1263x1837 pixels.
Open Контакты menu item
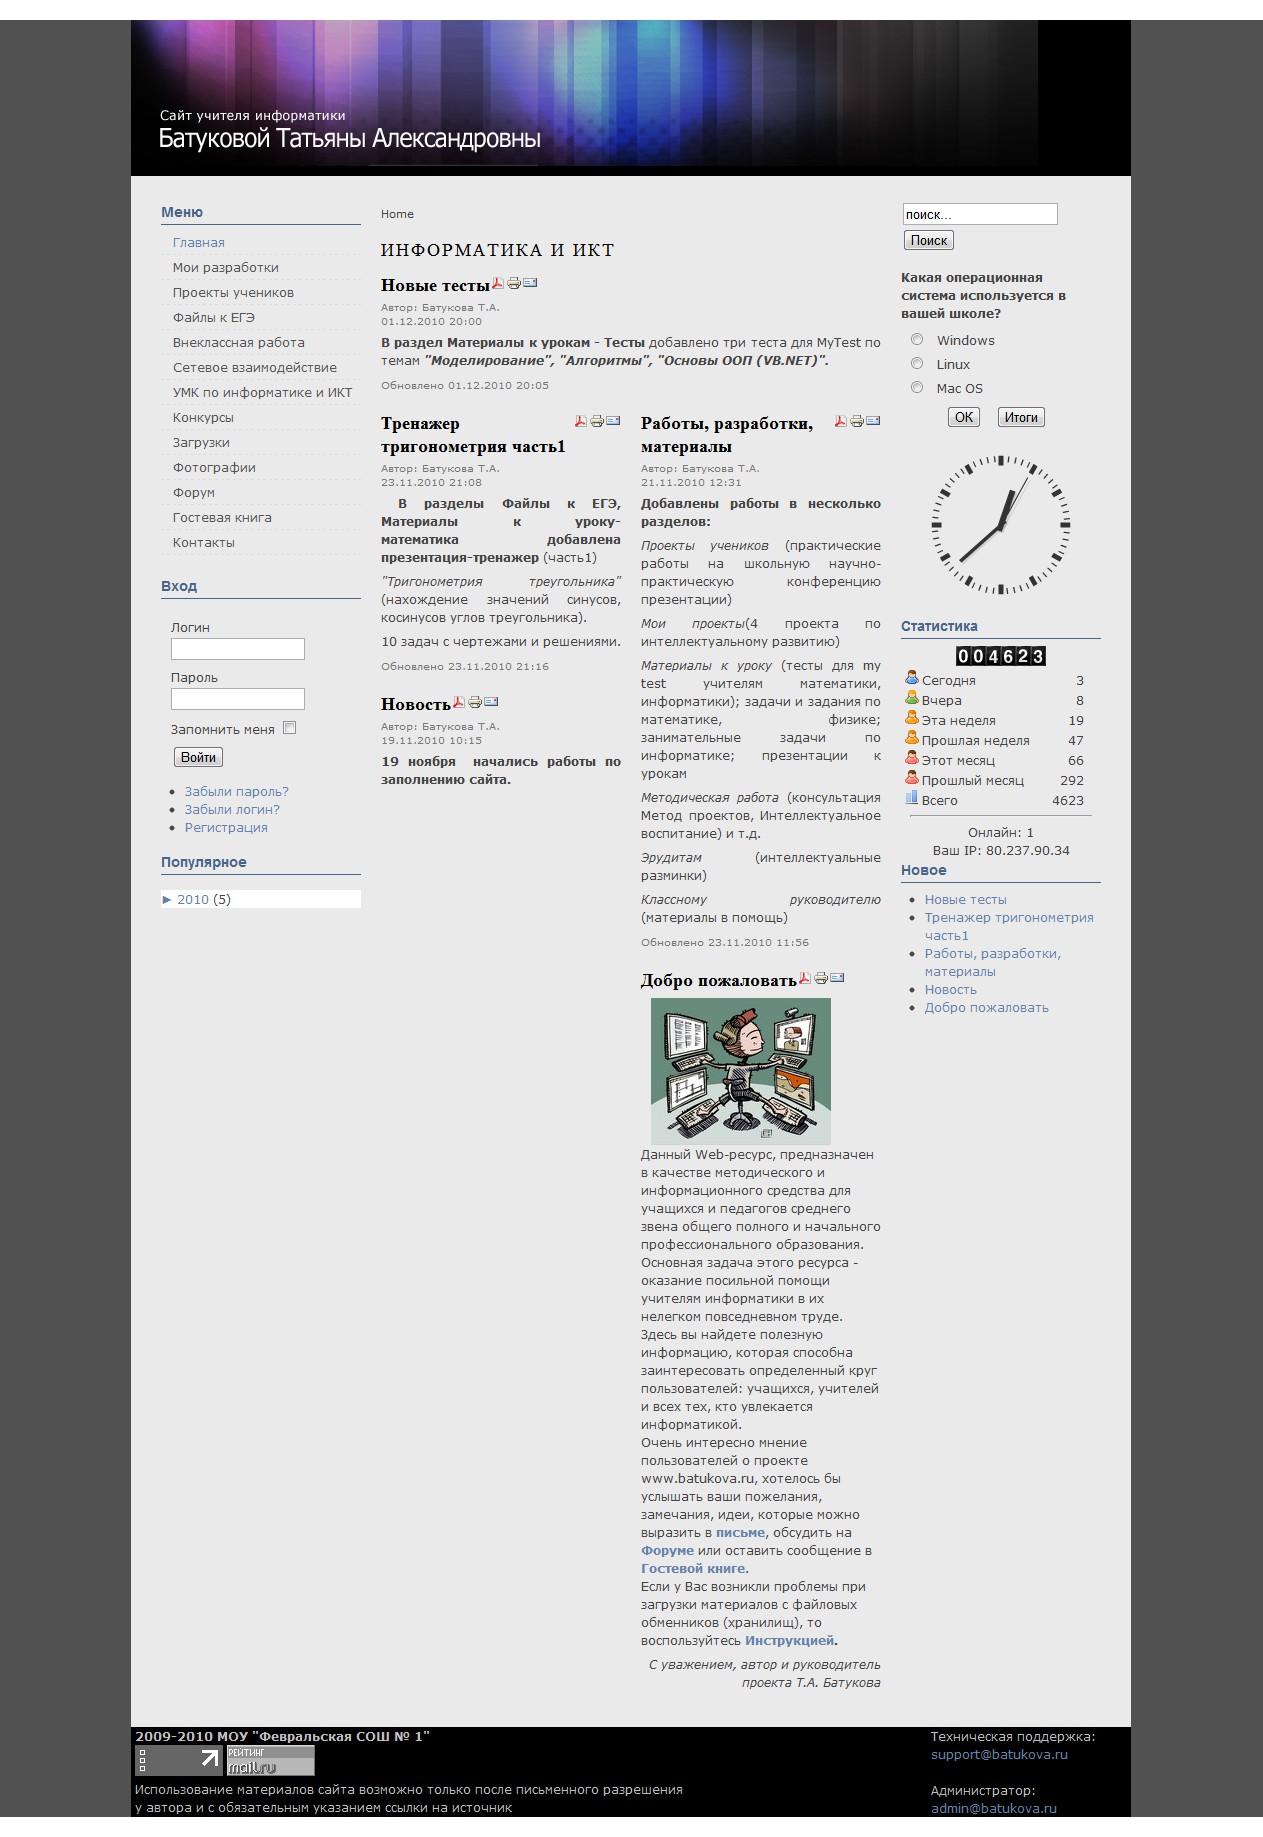pyautogui.click(x=204, y=543)
